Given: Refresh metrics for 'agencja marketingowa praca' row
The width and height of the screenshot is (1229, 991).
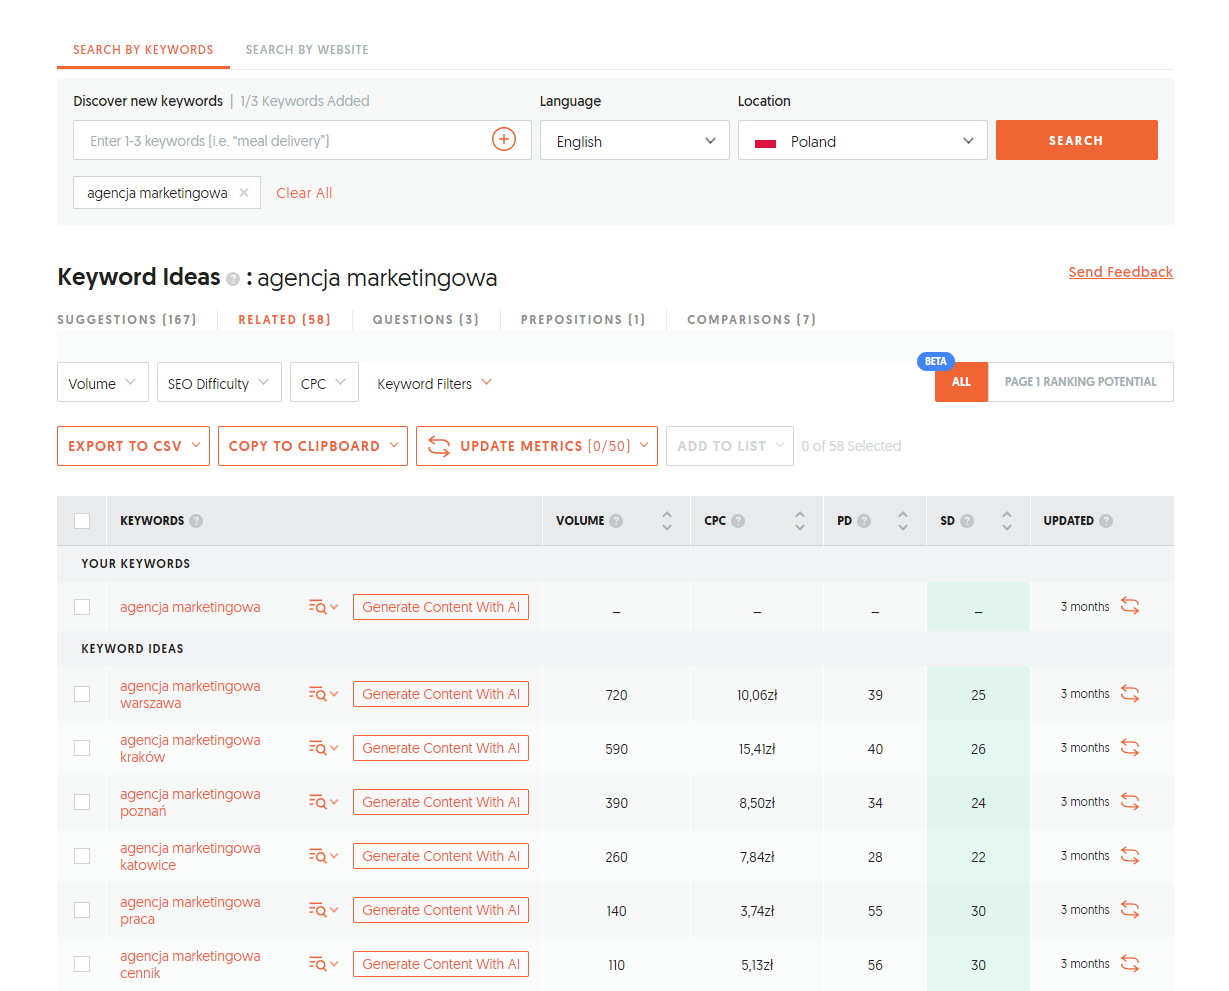Looking at the screenshot, I should [x=1130, y=910].
